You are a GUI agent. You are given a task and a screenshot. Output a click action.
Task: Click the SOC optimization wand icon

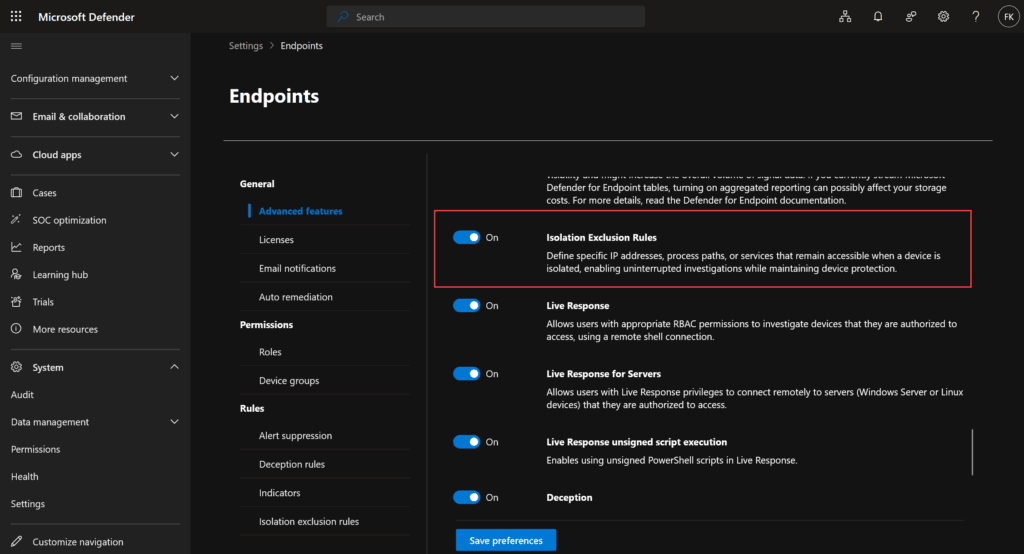click(16, 220)
